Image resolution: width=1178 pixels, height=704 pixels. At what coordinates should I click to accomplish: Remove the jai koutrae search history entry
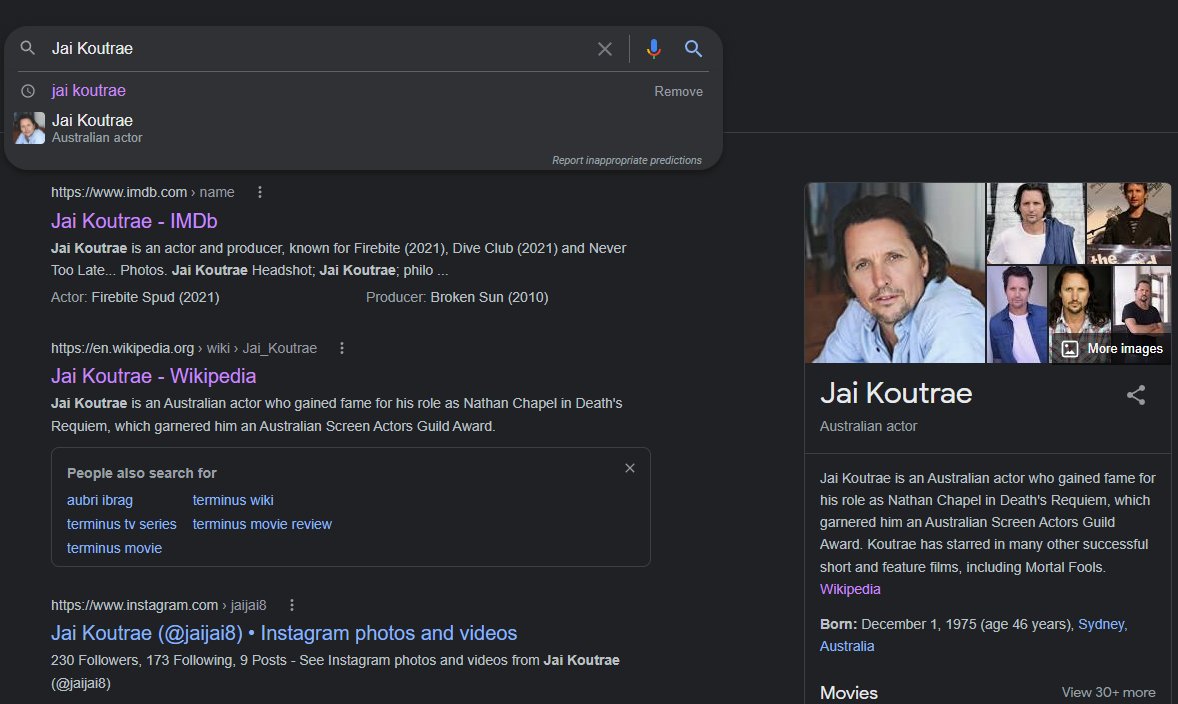click(x=678, y=92)
